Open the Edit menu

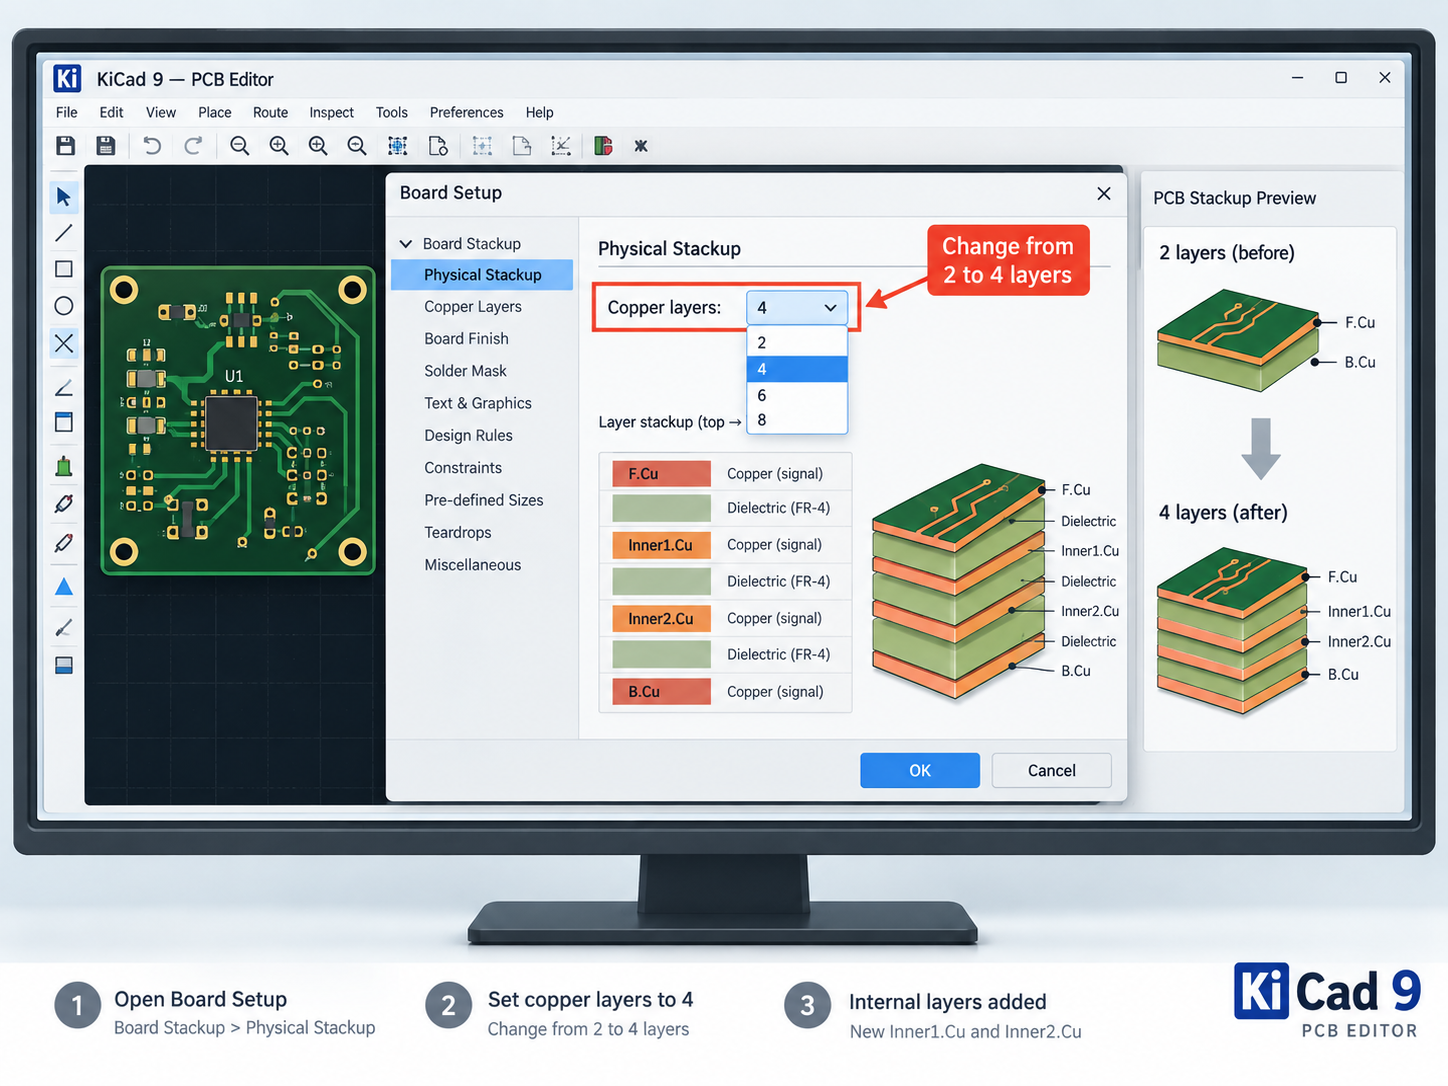coord(111,112)
